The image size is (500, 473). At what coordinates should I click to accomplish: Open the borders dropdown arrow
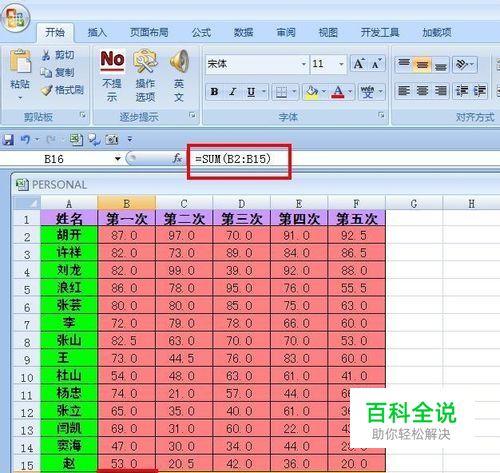point(294,91)
